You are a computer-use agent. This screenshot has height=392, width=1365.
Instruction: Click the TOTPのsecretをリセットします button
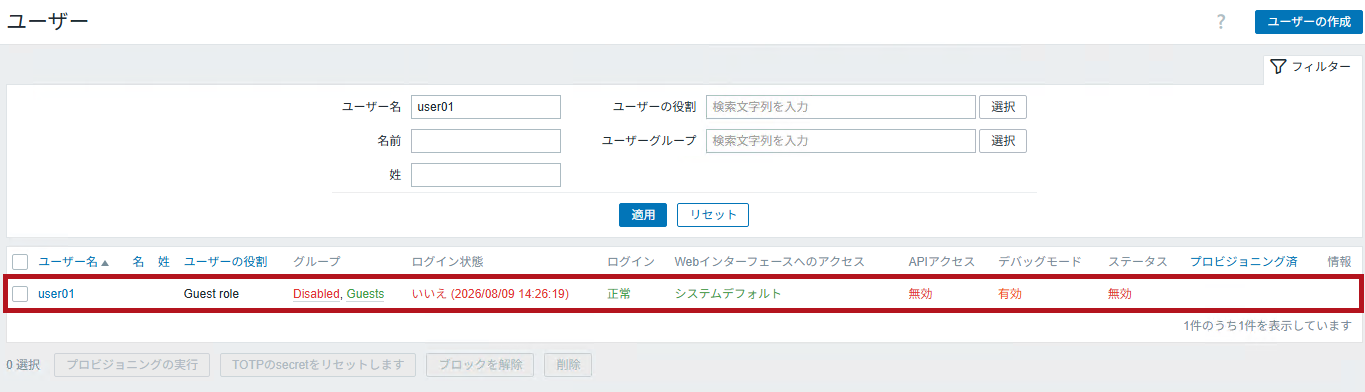point(318,365)
